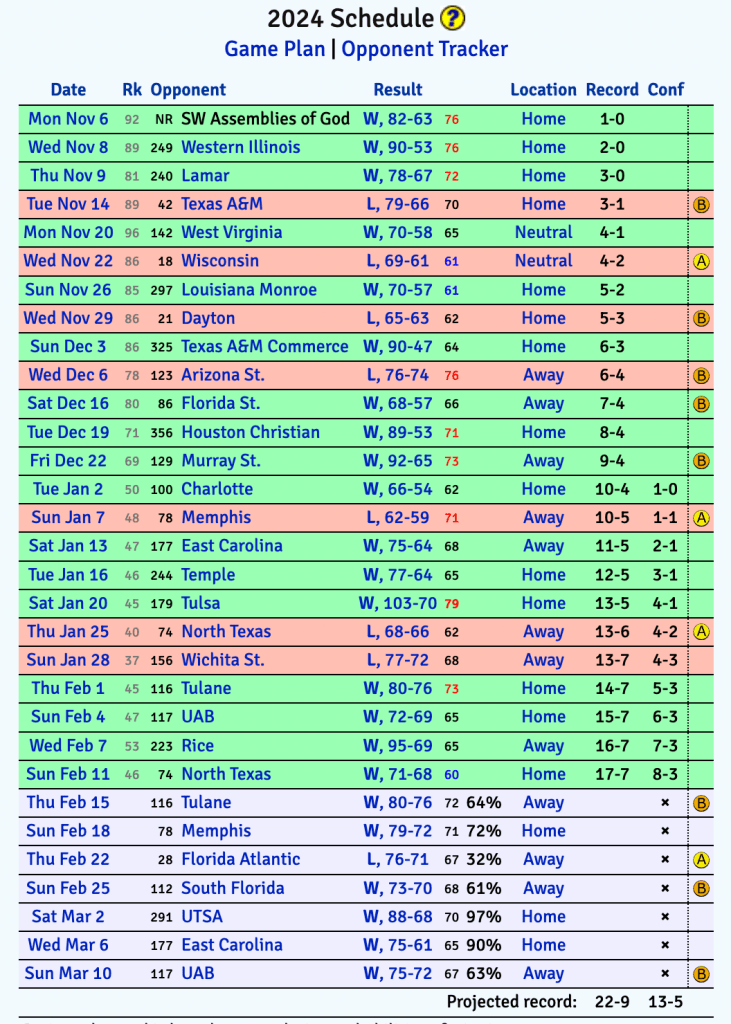Click the Sun Mar 10 date link

coord(68,973)
